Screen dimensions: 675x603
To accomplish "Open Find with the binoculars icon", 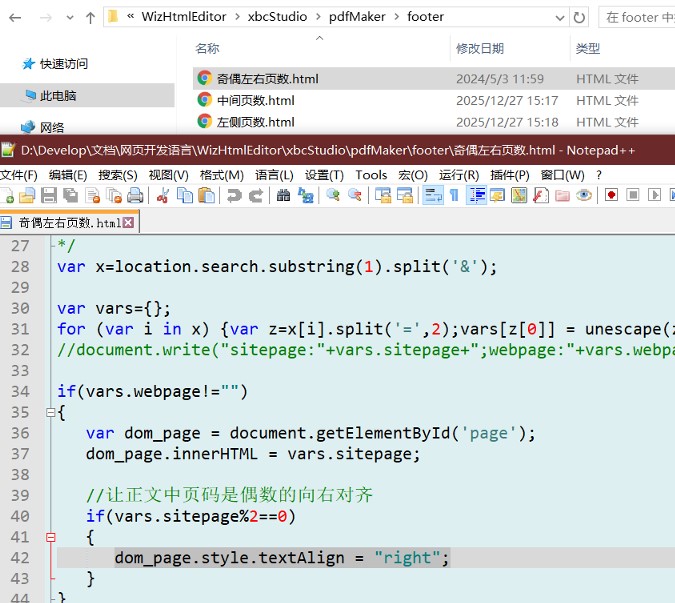I will [x=283, y=195].
